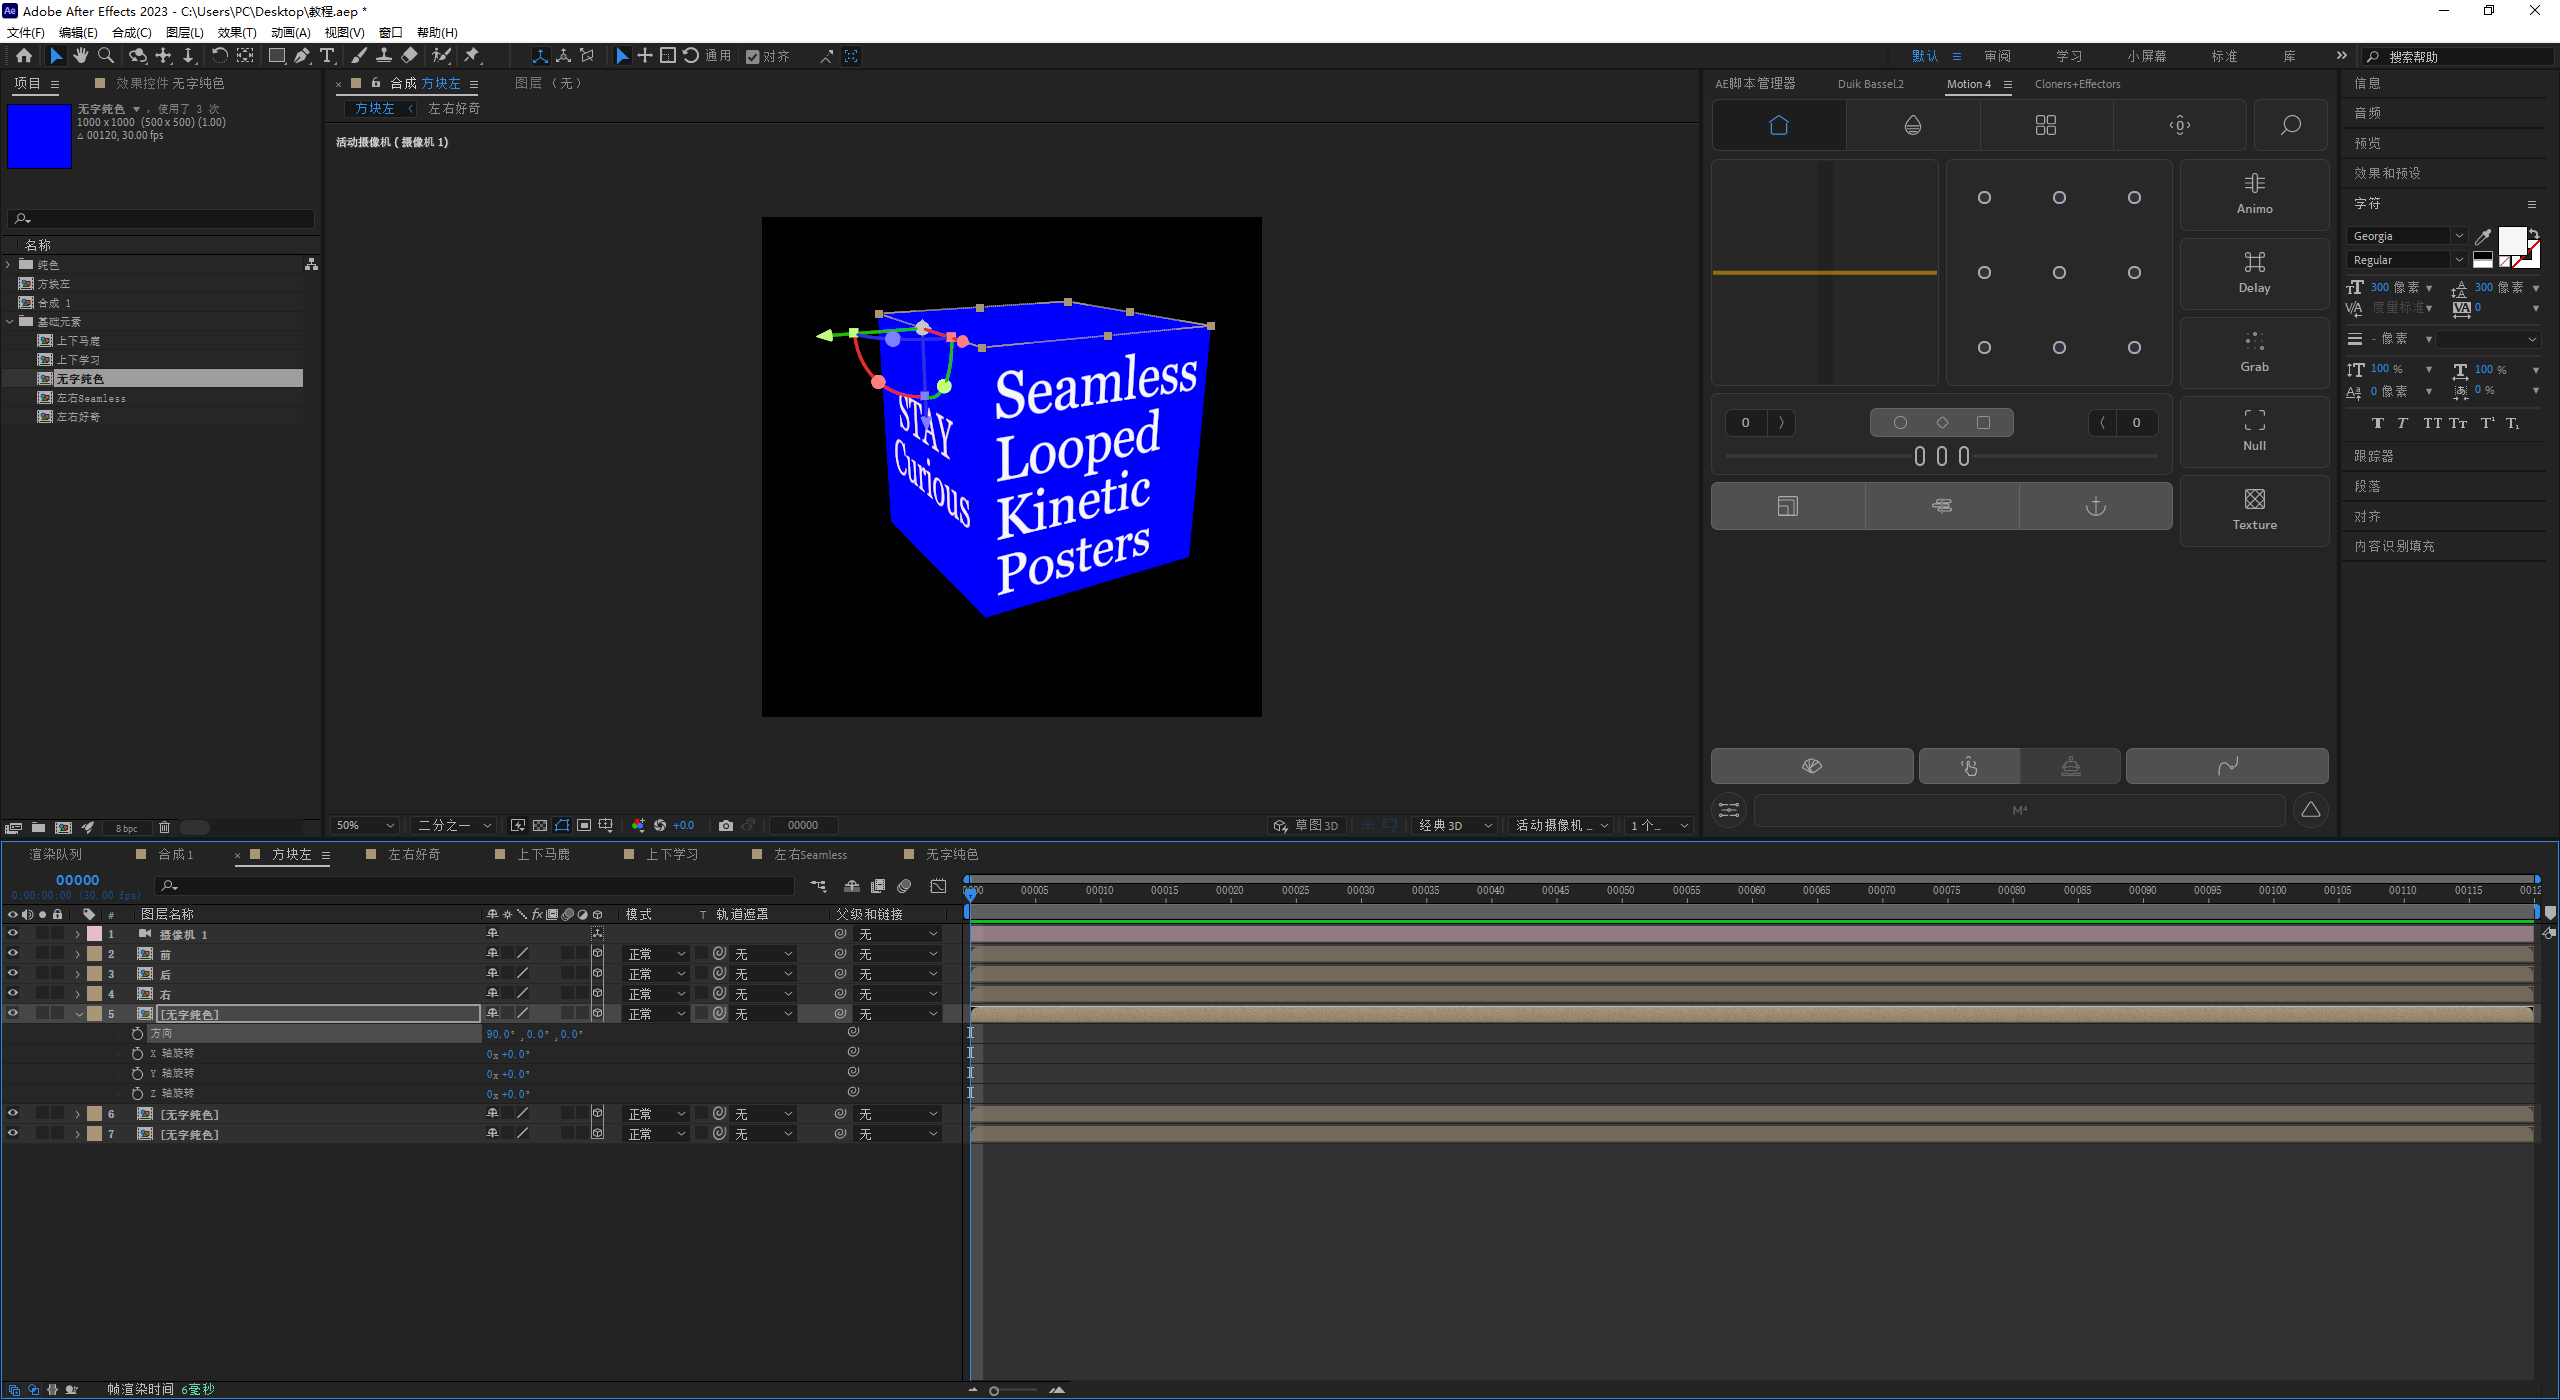Select 左右Seamless in project panel

pyautogui.click(x=91, y=398)
